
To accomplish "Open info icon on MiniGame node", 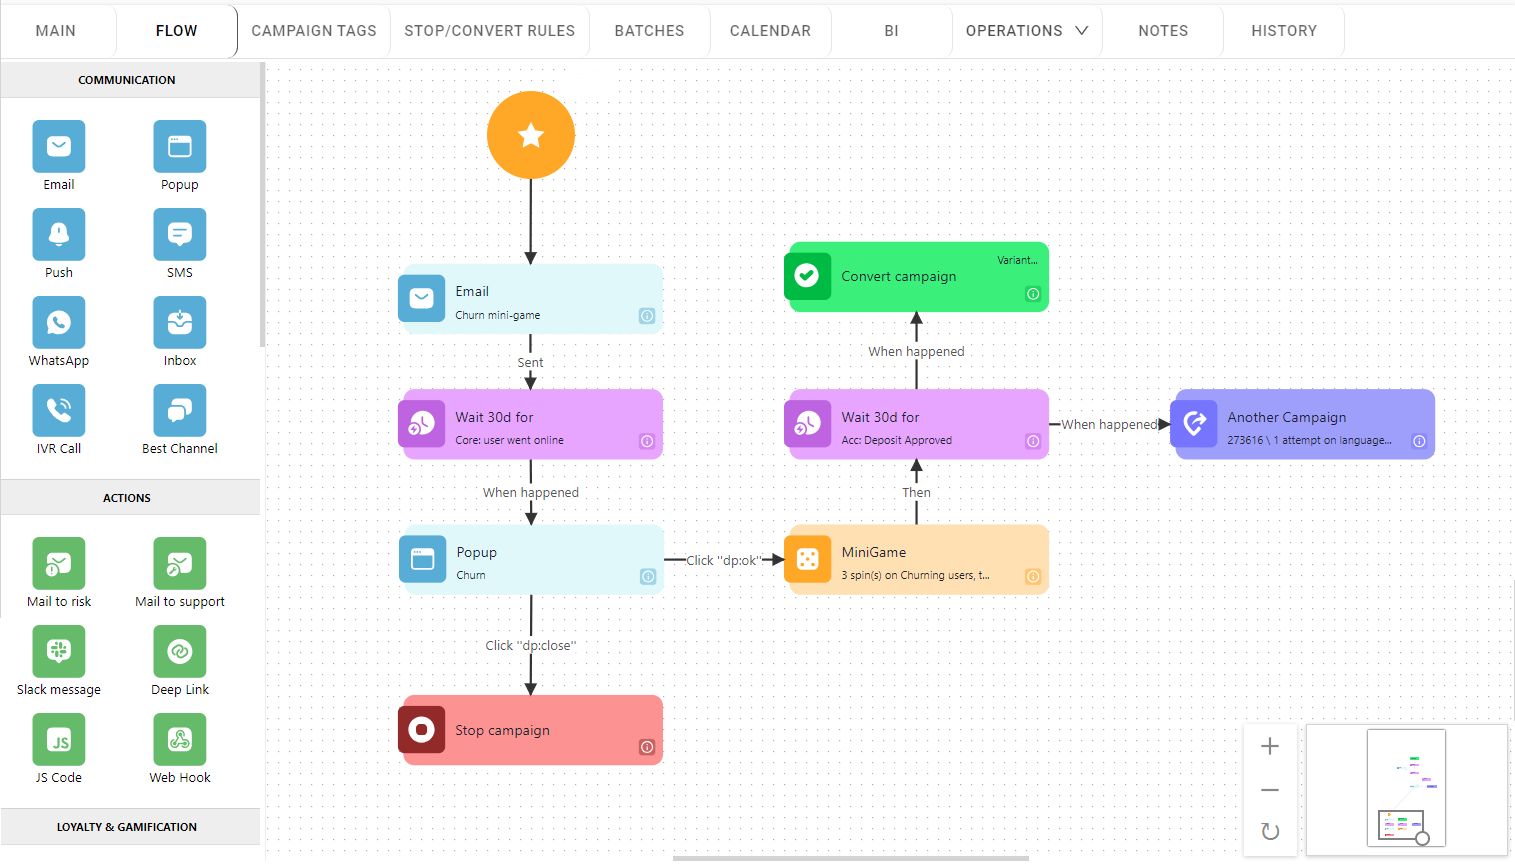I will point(1033,576).
